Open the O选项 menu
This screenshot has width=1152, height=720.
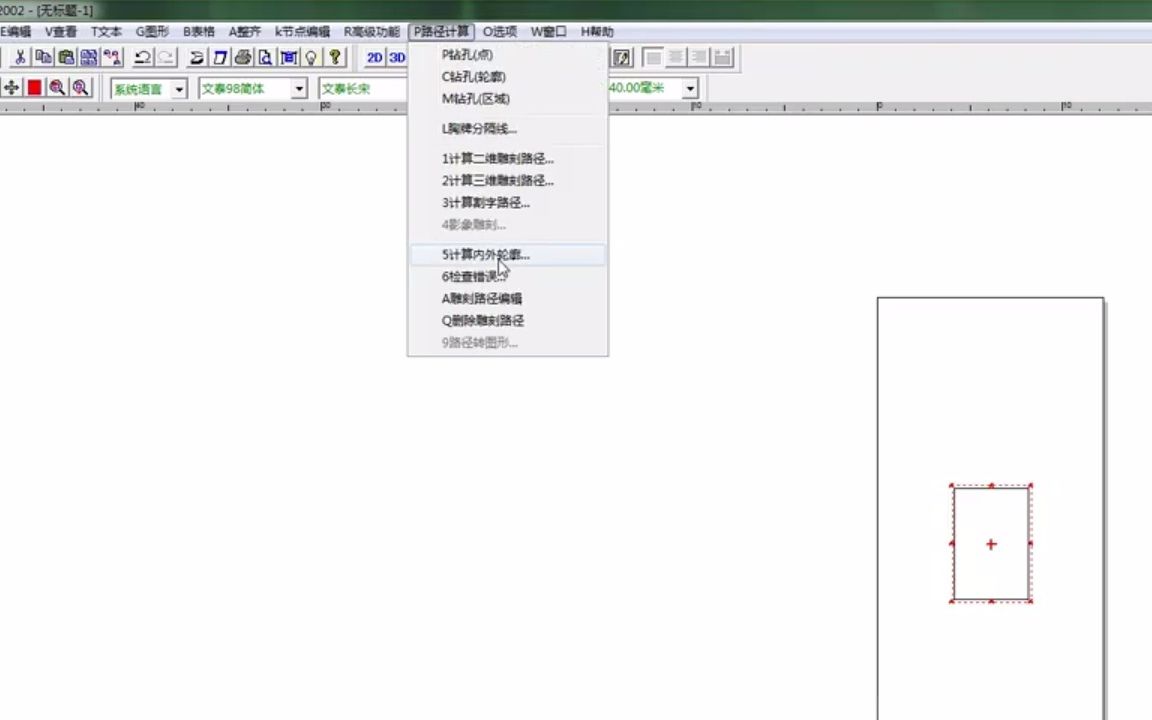498,31
